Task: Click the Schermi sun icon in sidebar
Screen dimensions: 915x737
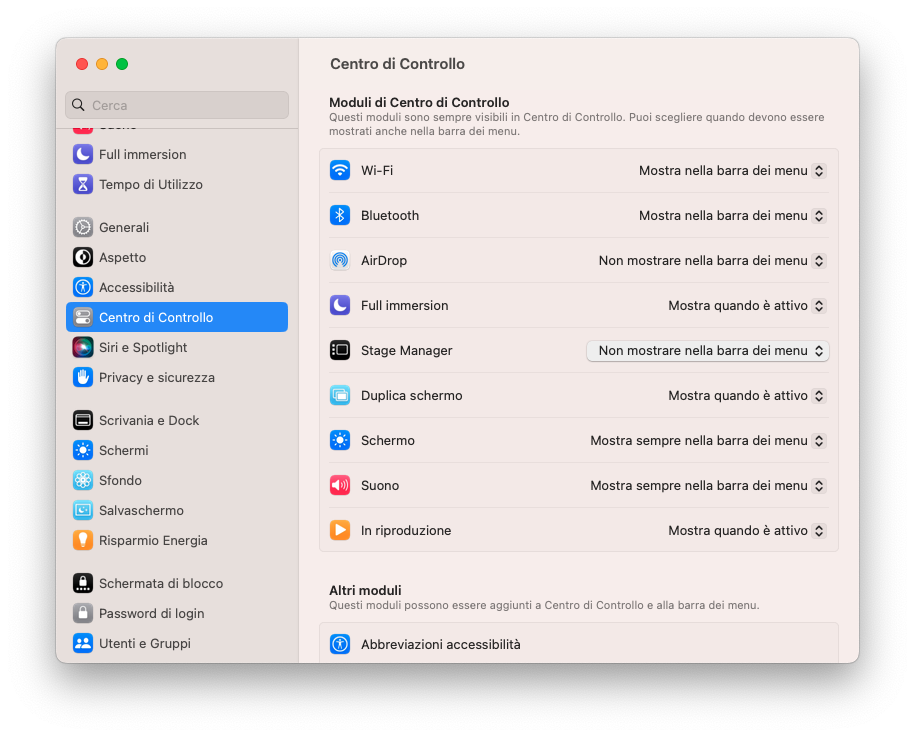Action: 83,450
